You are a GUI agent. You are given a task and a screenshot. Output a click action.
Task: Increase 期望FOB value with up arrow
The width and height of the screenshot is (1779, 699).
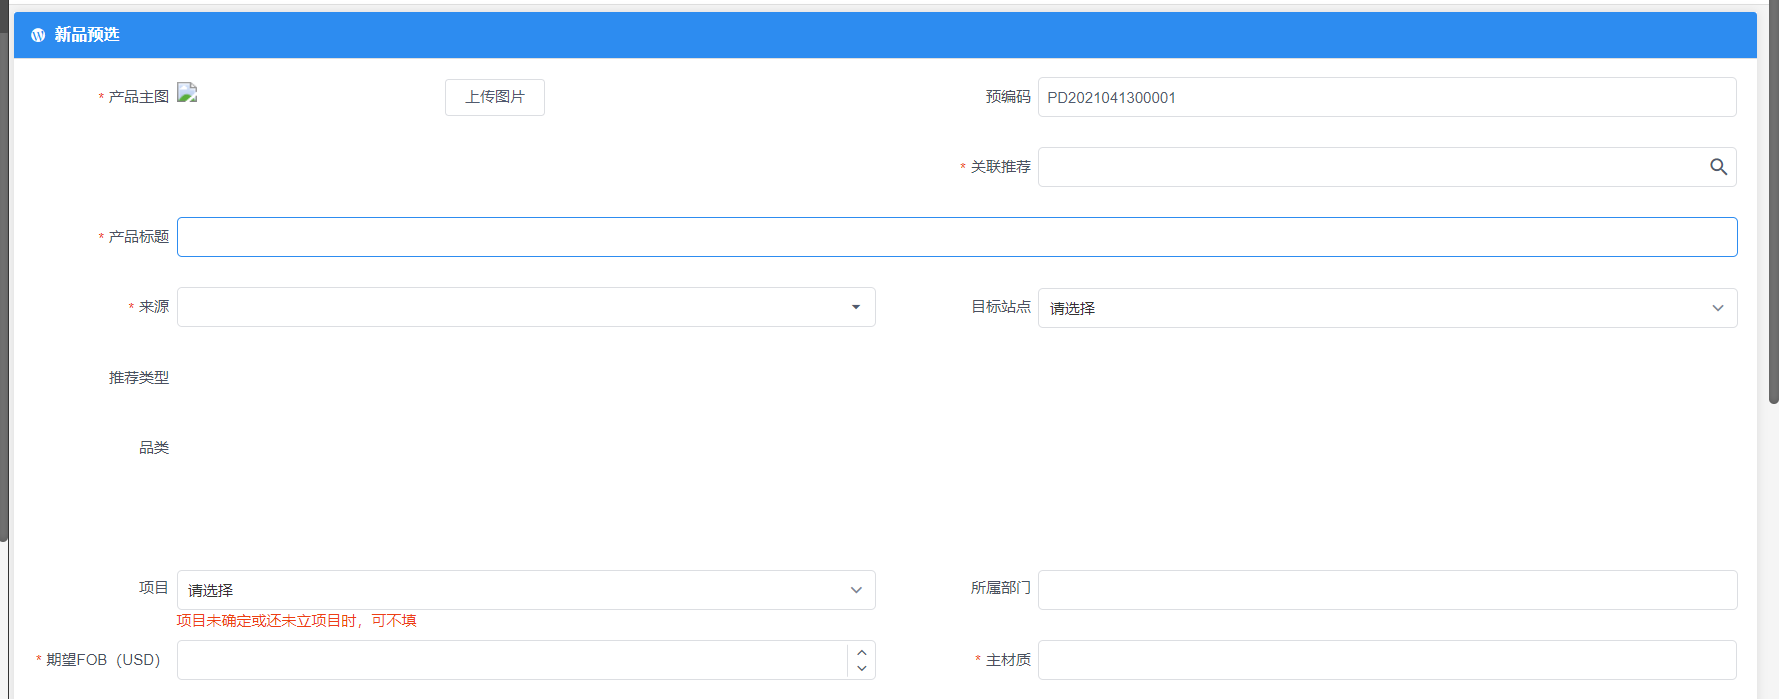(862, 652)
